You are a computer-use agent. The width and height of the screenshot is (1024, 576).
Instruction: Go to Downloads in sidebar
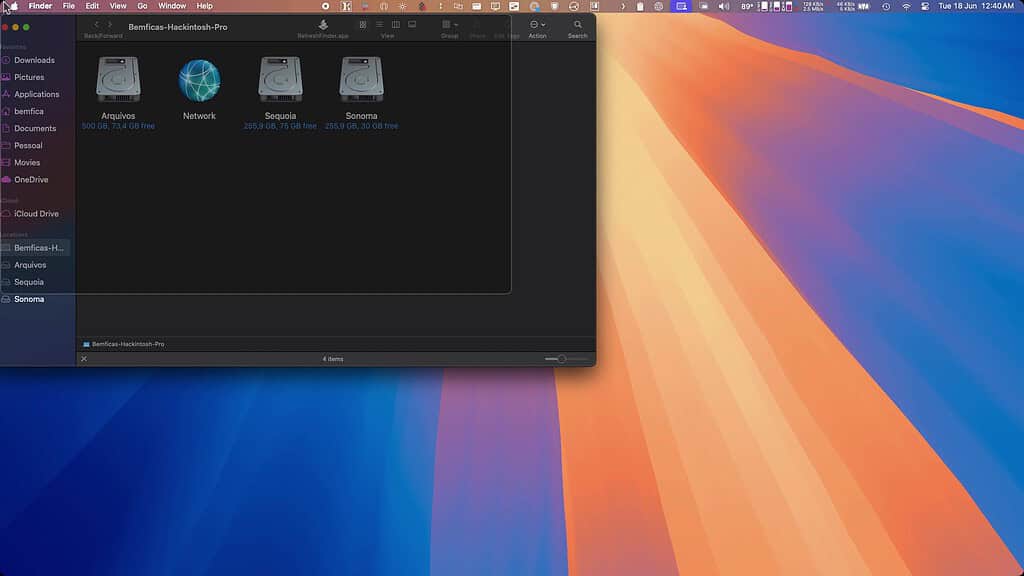coord(34,60)
